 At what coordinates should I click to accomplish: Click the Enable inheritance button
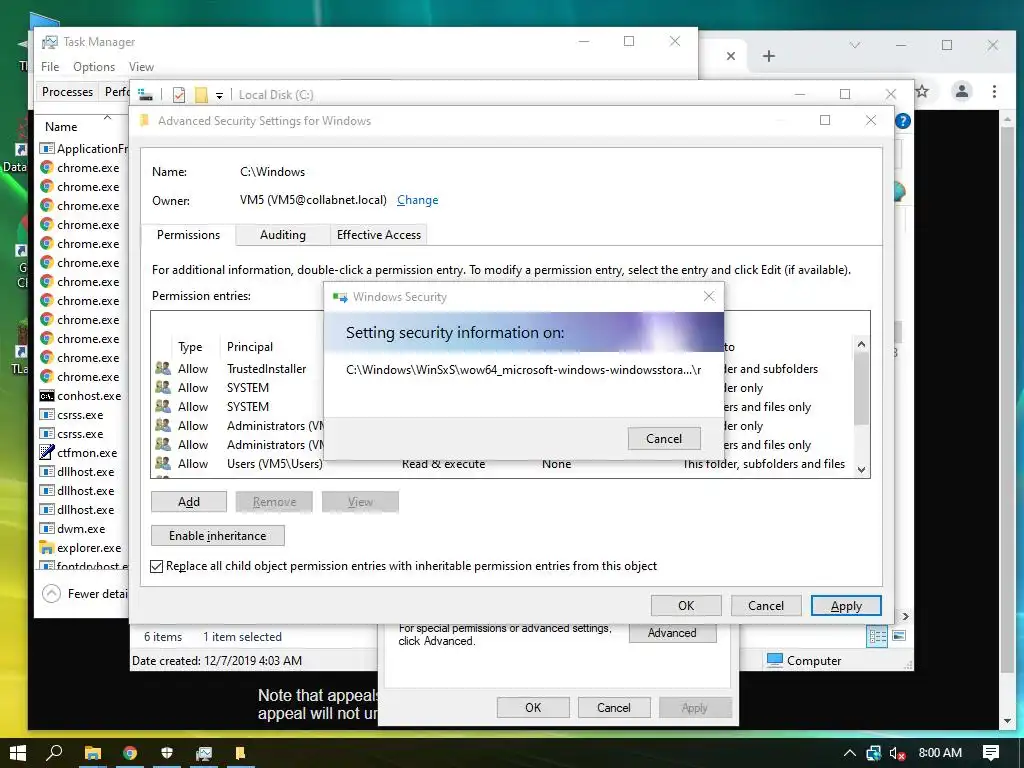click(217, 536)
